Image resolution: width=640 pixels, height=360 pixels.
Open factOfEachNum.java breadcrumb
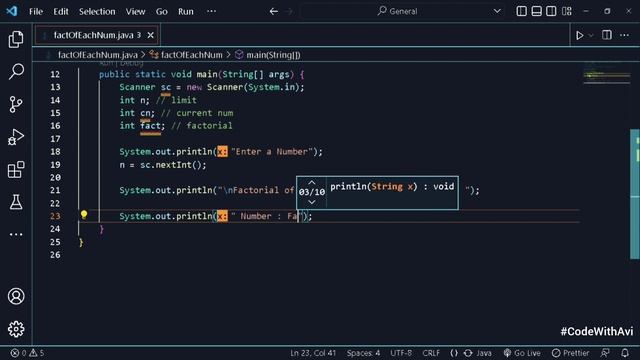[98, 55]
